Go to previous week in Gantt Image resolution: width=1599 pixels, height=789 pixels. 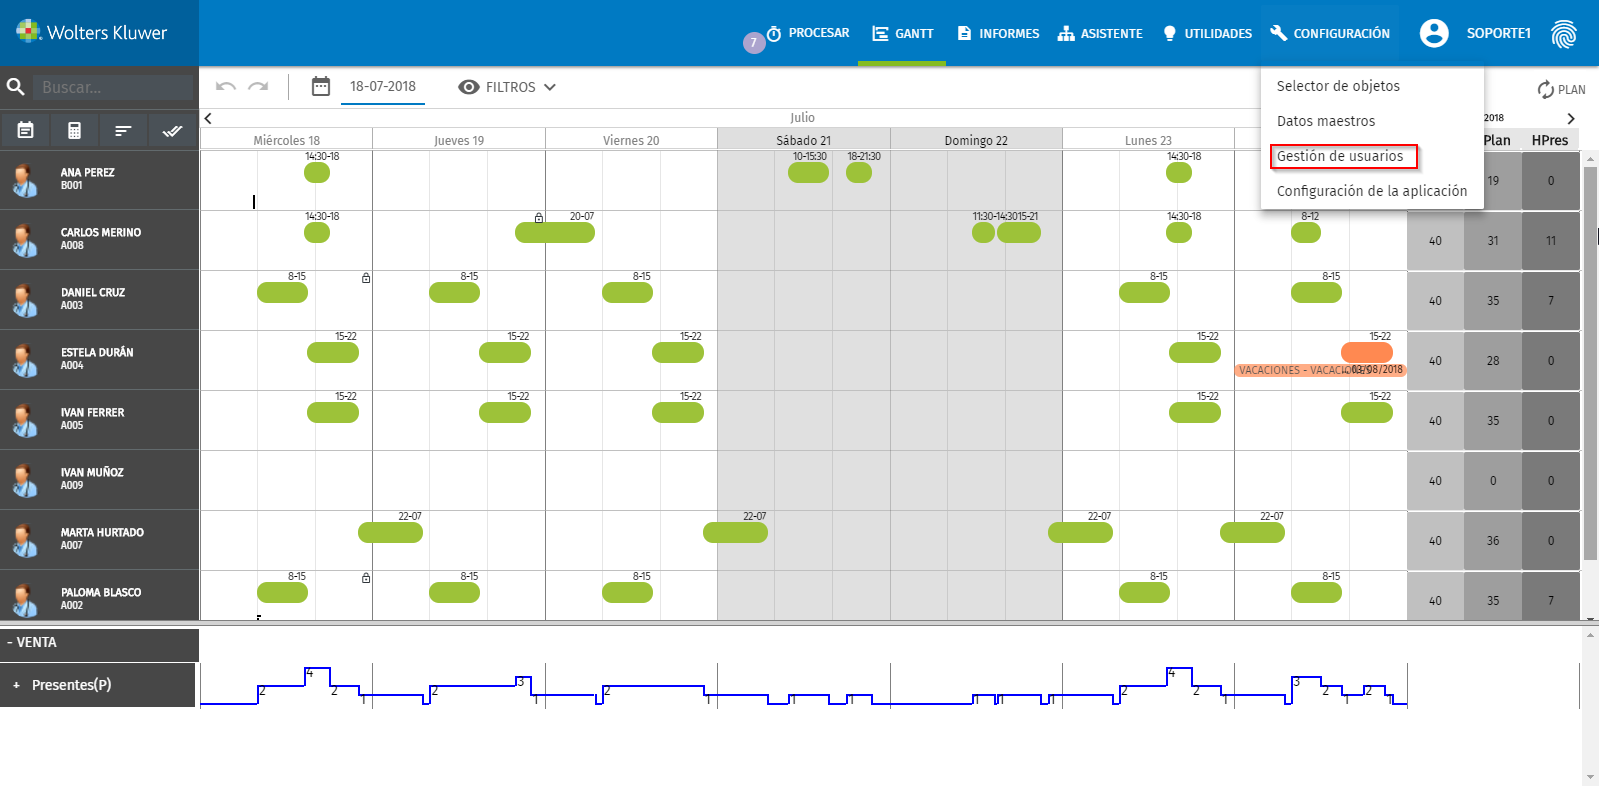click(x=208, y=118)
